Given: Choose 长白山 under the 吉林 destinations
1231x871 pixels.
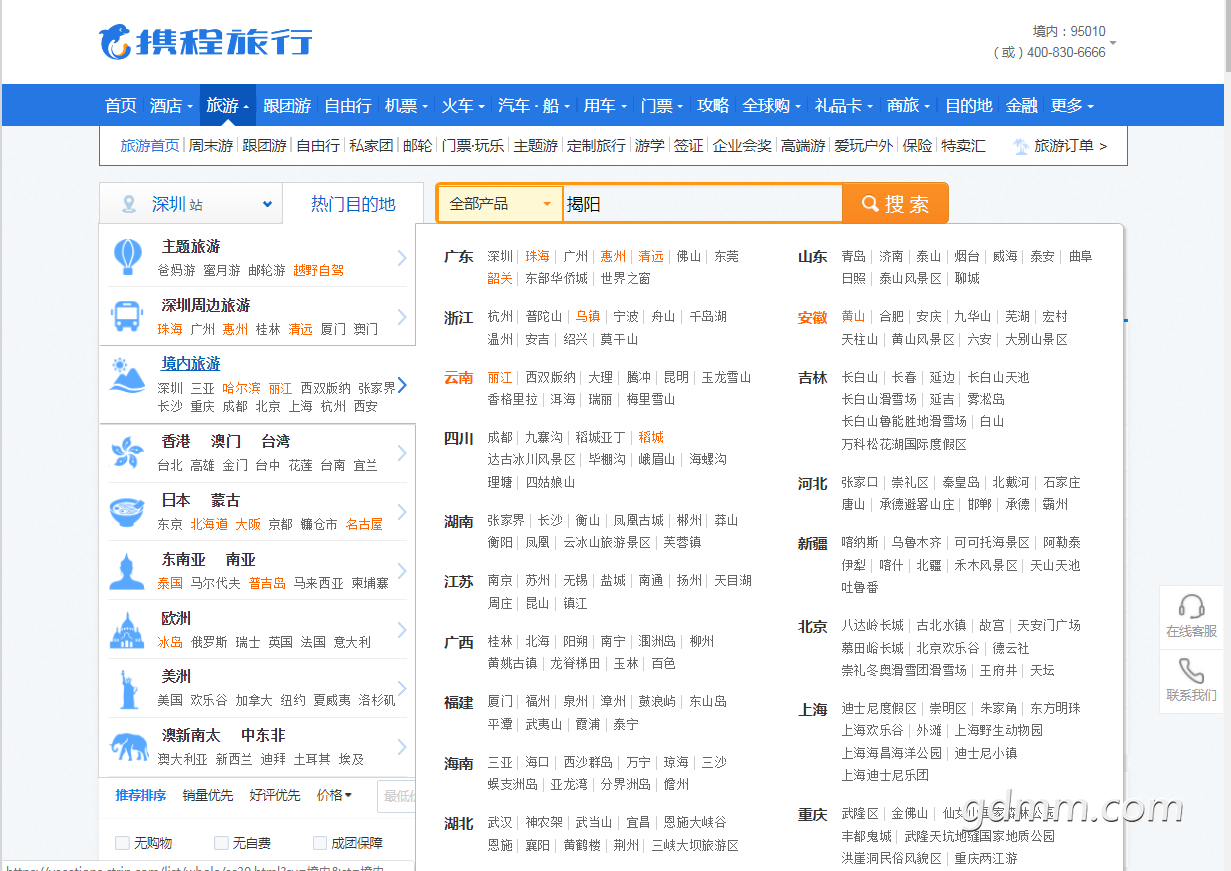Looking at the screenshot, I should pyautogui.click(x=860, y=377).
